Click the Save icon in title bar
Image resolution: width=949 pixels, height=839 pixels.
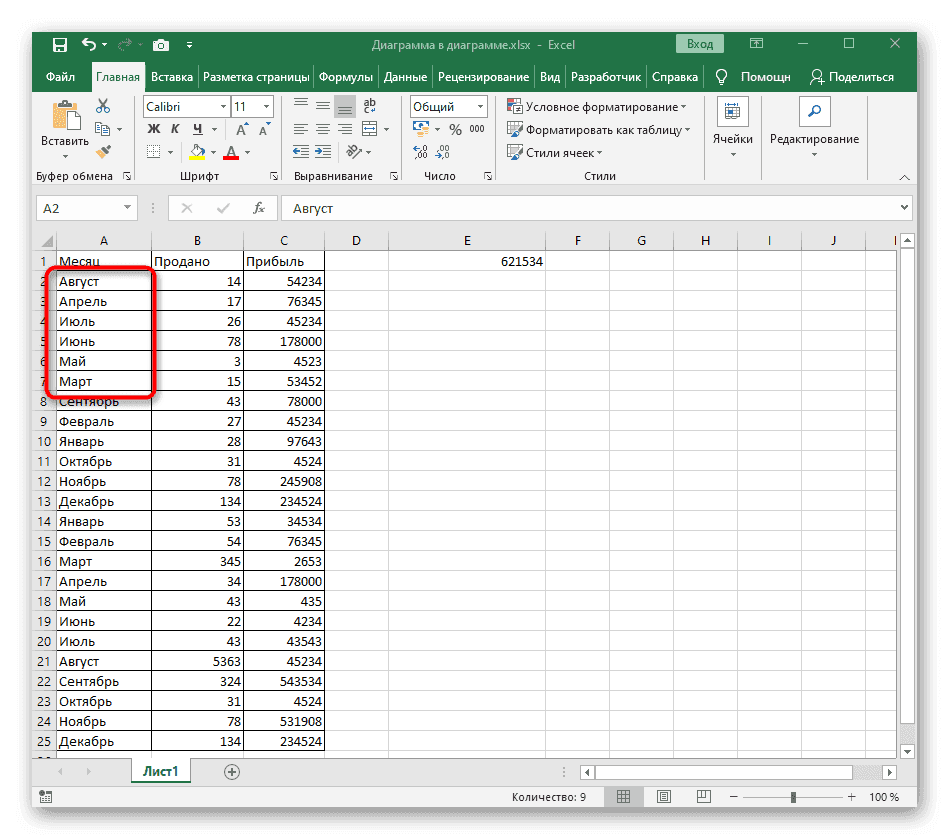tap(60, 45)
